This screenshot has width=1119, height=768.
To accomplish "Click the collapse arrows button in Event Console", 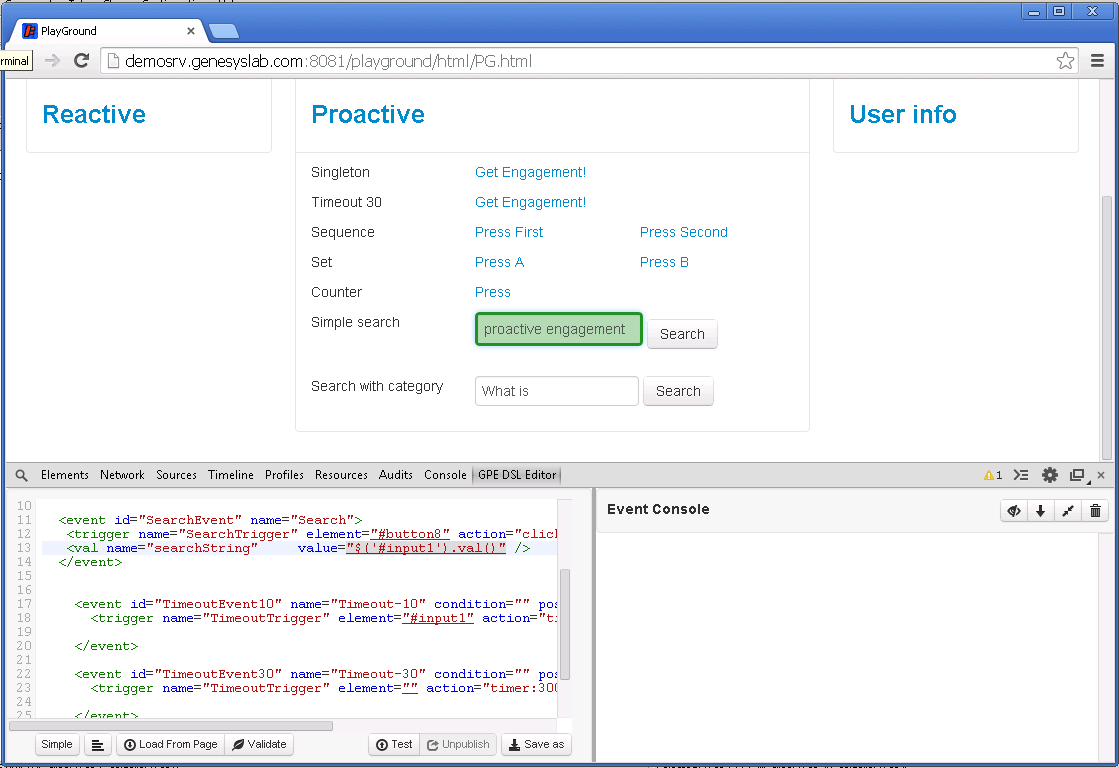I will click(1068, 510).
